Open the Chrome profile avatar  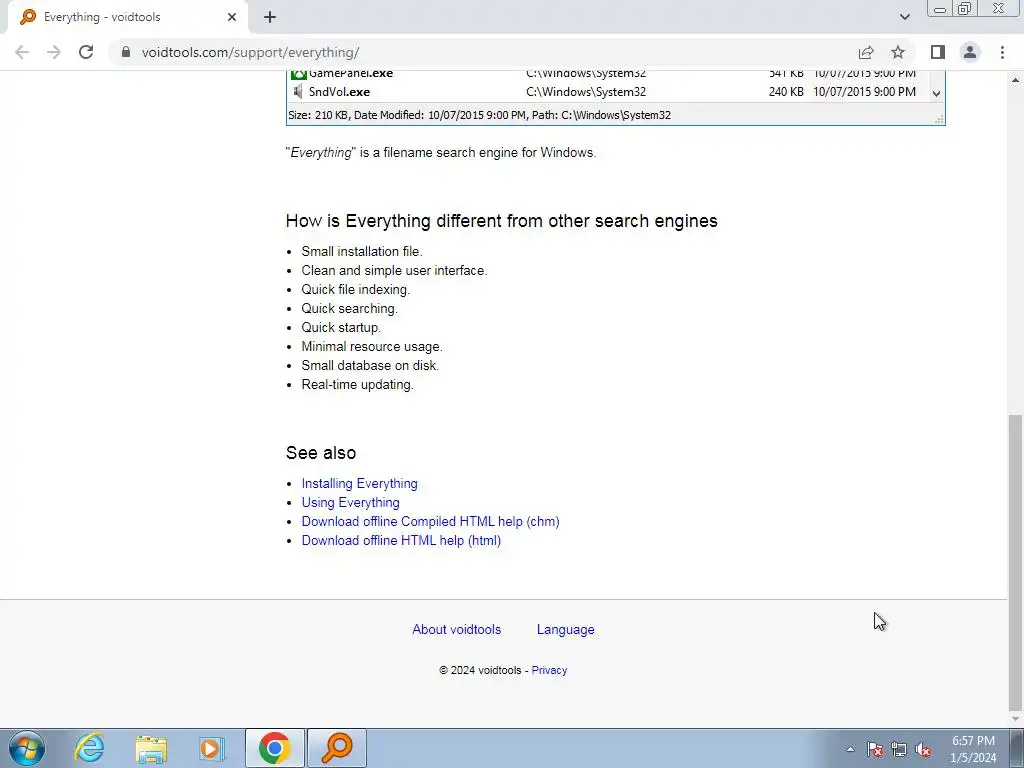pos(970,52)
